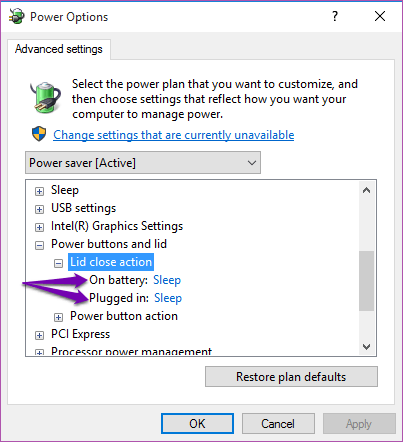Expand the Power button action node
Screen dimensions: 403x442
tap(58, 317)
